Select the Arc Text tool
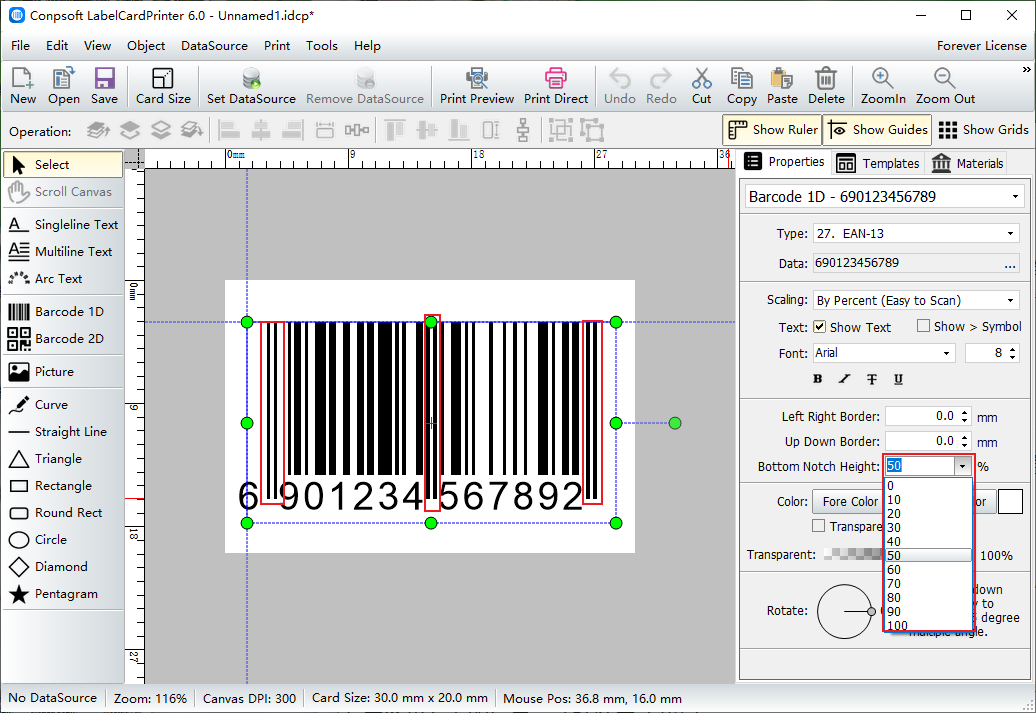Image resolution: width=1036 pixels, height=713 pixels. (63, 278)
